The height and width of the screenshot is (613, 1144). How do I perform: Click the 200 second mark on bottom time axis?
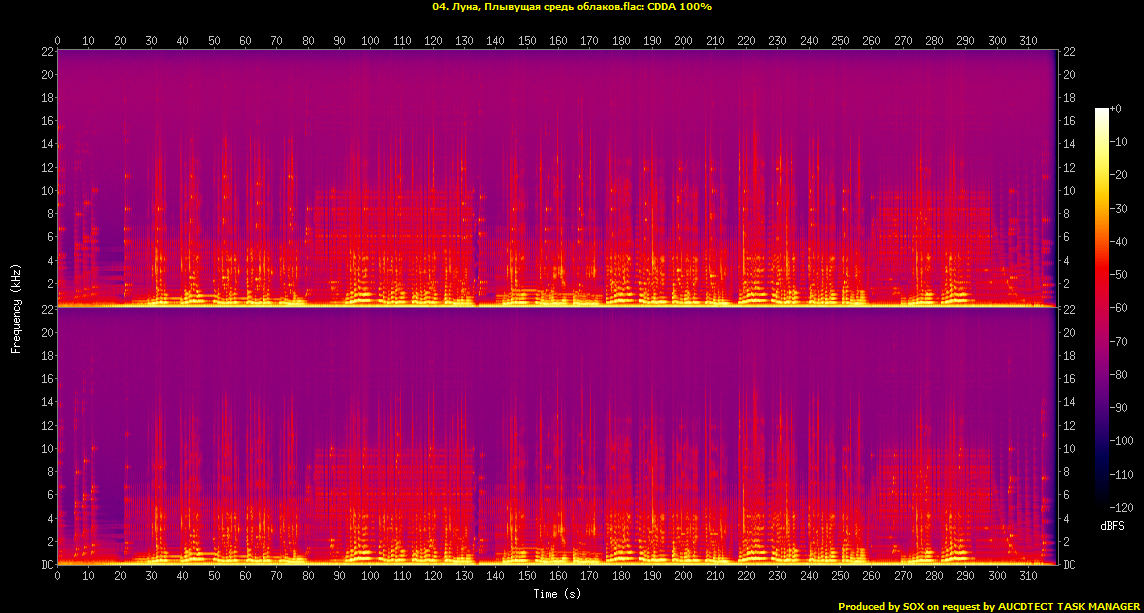(x=683, y=576)
